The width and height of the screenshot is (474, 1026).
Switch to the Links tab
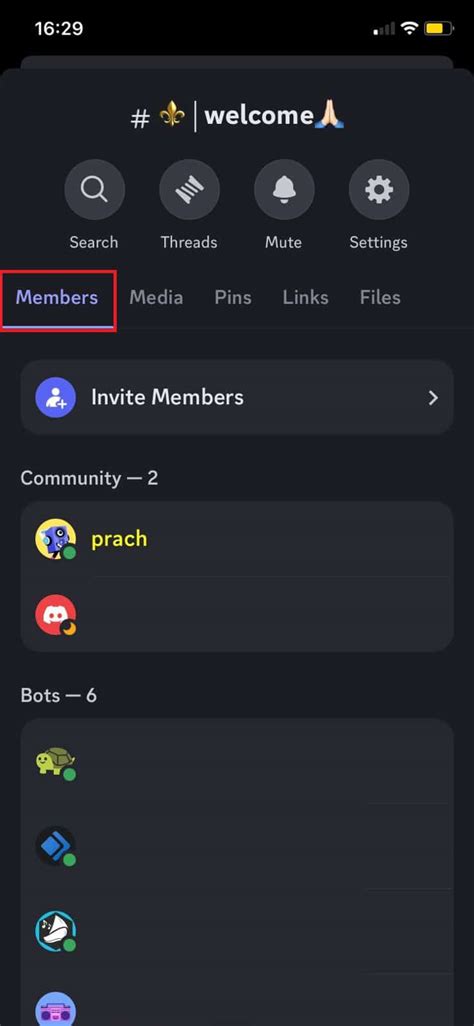click(x=306, y=298)
